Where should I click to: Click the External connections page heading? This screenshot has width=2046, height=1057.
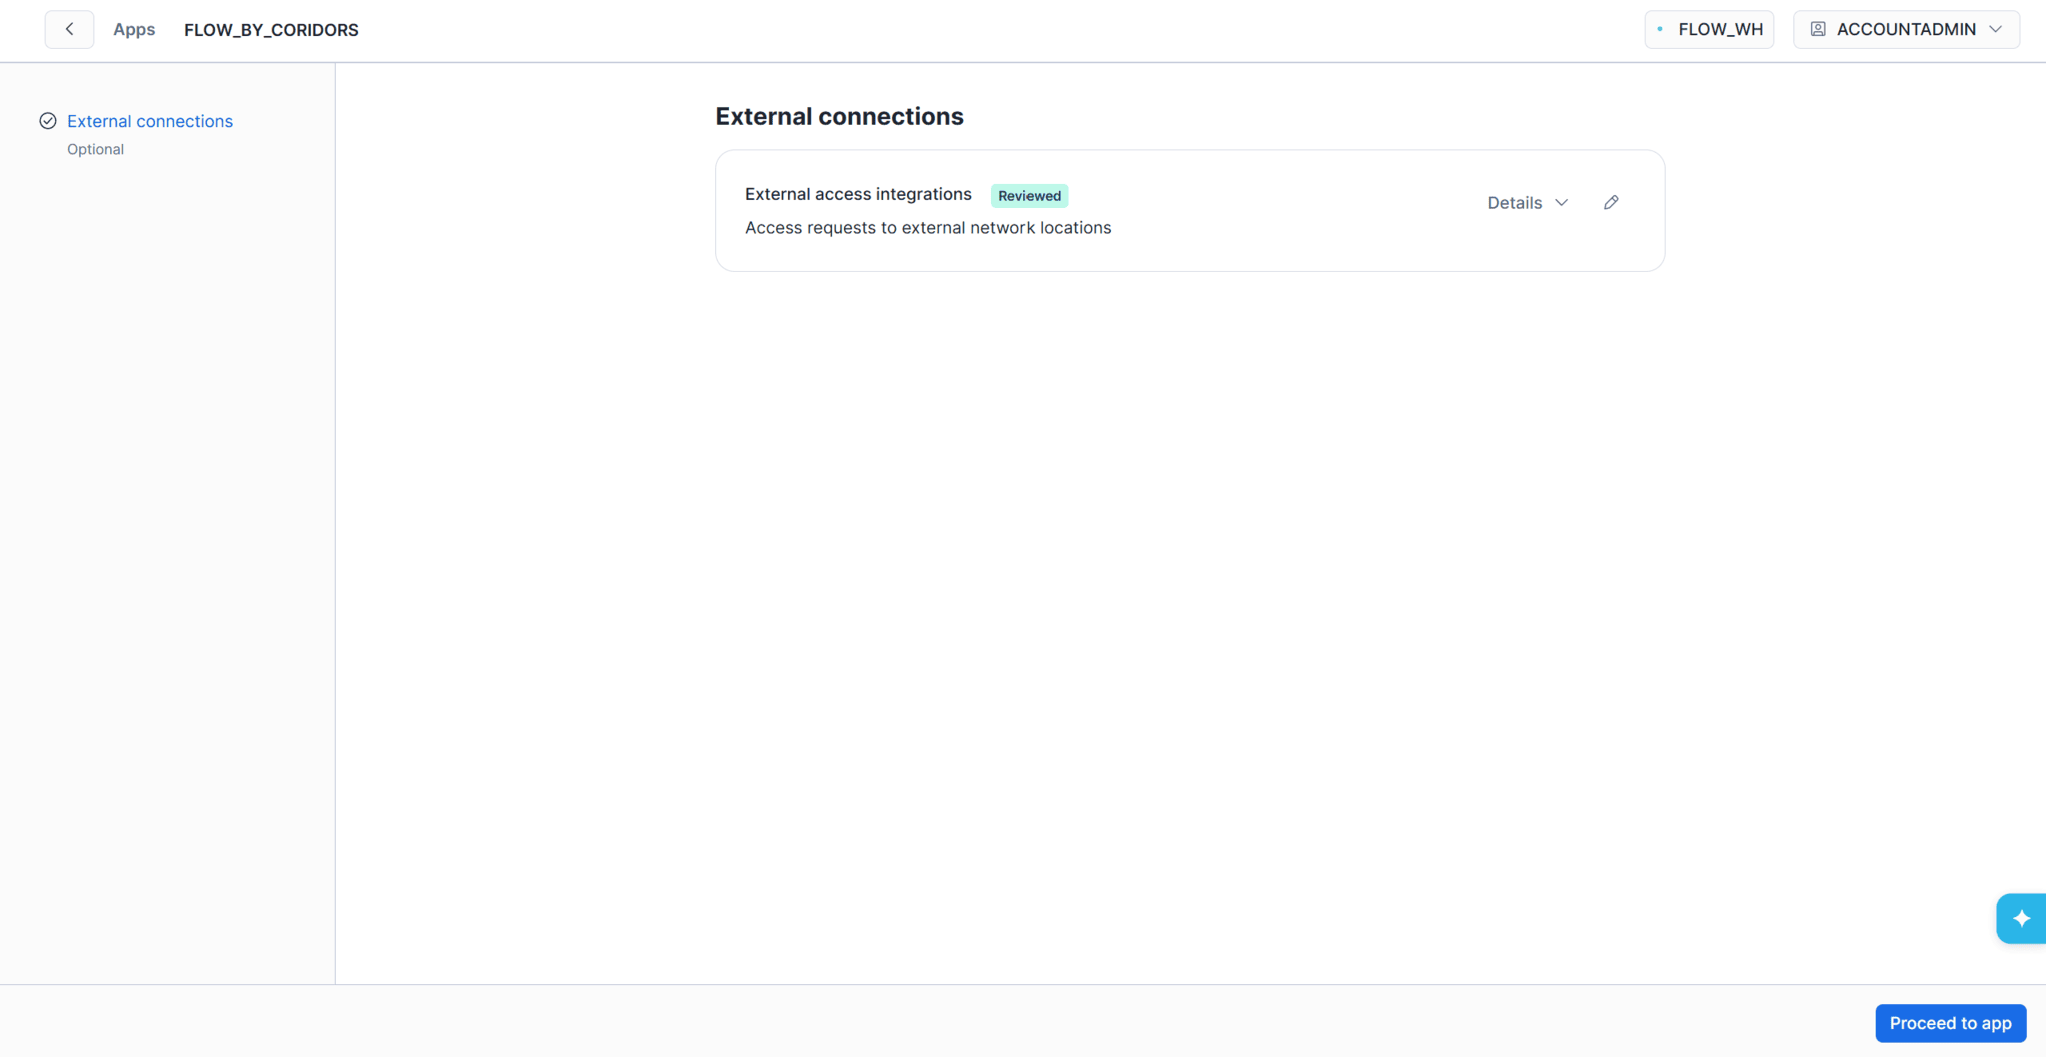(x=839, y=116)
